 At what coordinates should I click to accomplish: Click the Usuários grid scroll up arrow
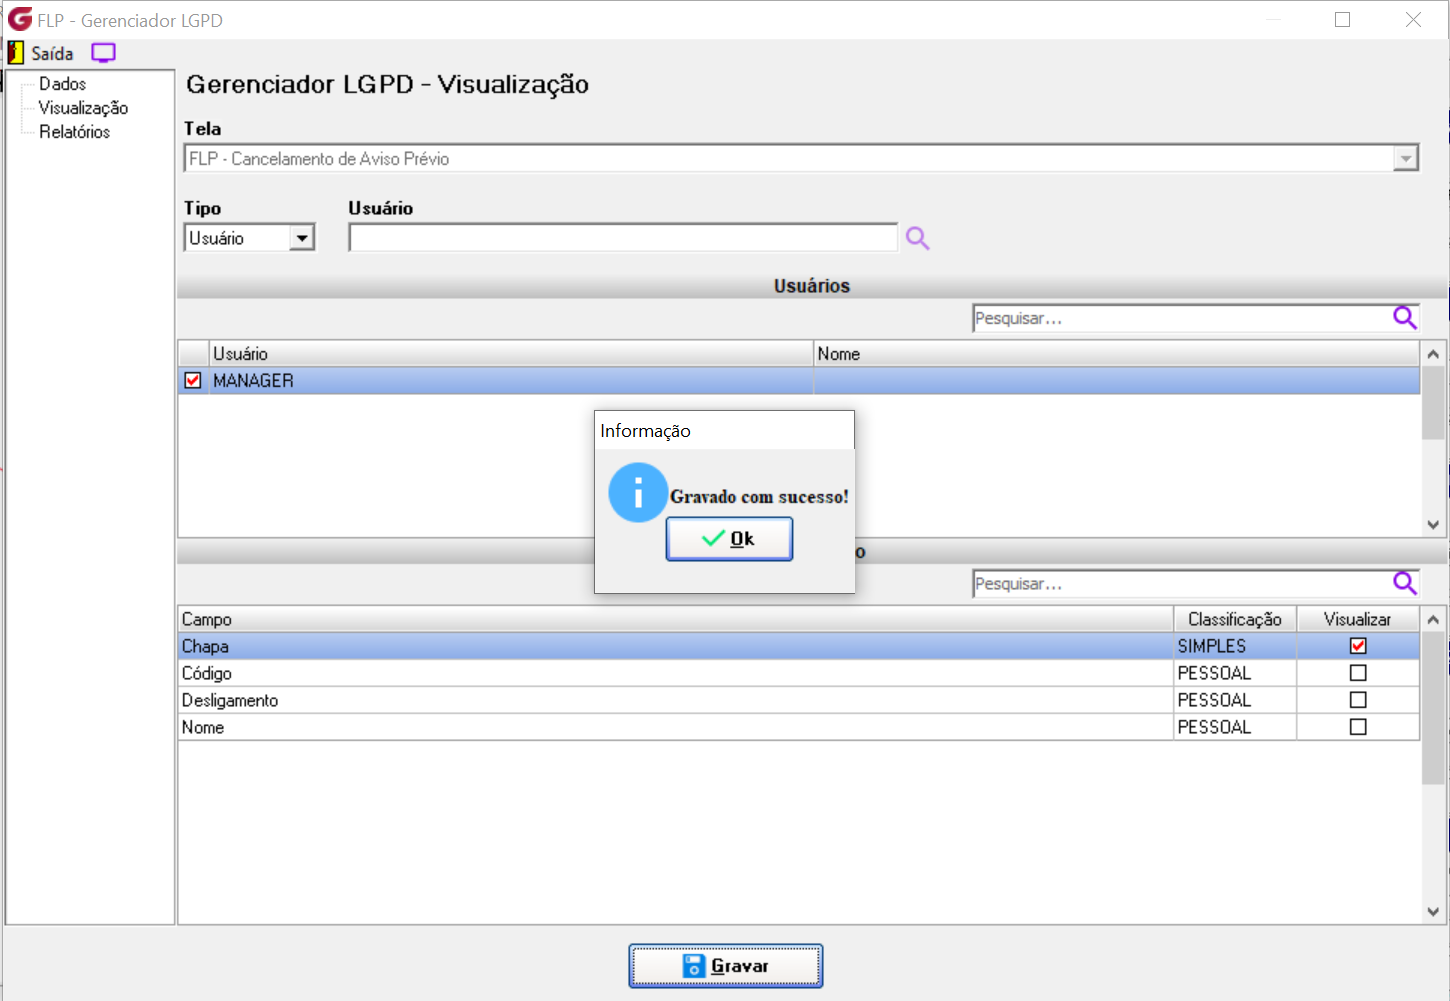1433,354
